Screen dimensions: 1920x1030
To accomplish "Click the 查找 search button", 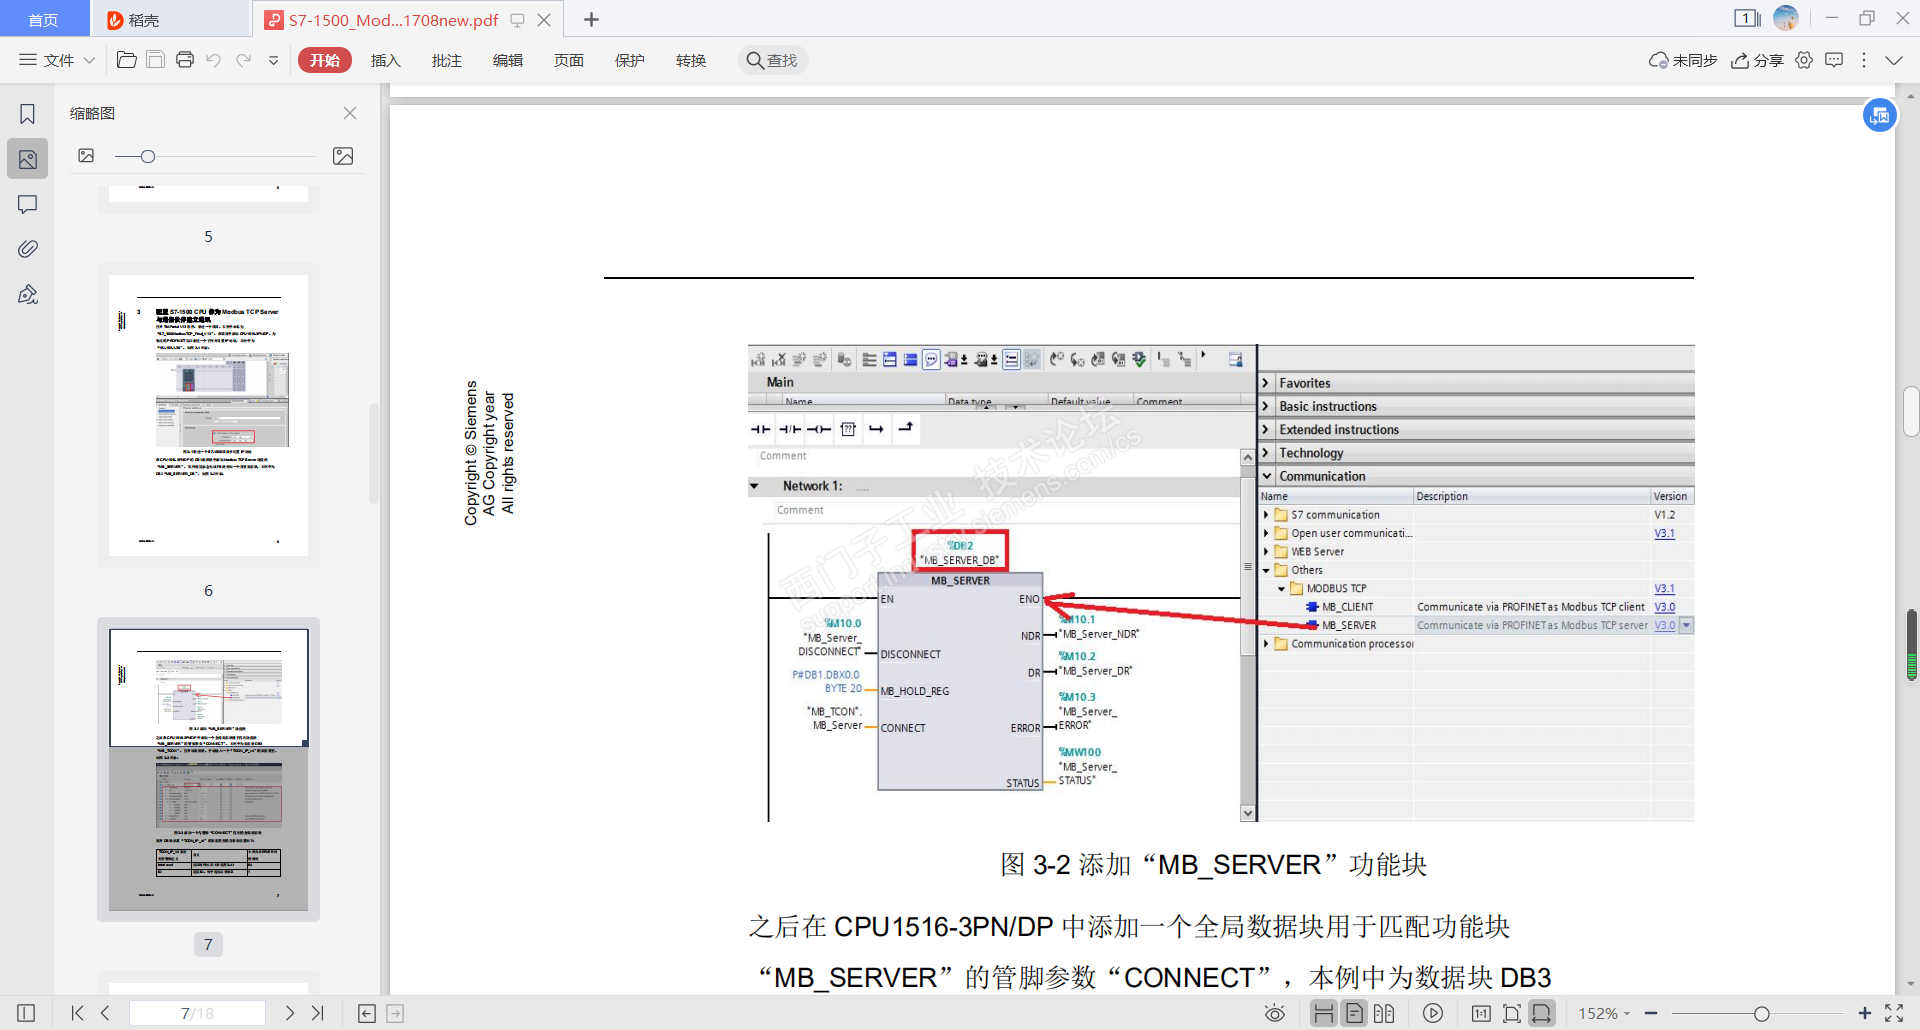I will coord(772,60).
